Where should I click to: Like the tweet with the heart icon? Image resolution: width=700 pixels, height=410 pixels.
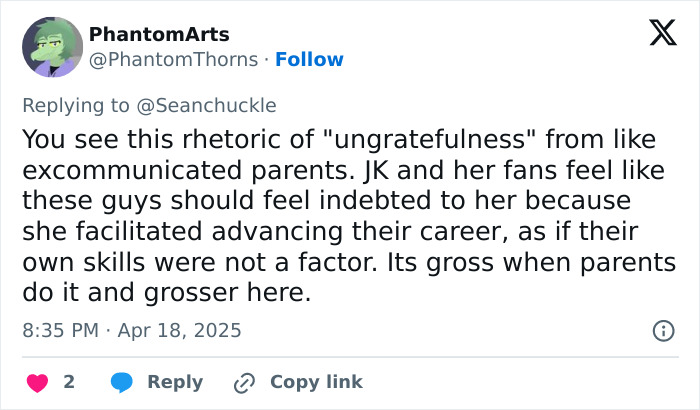[35, 382]
